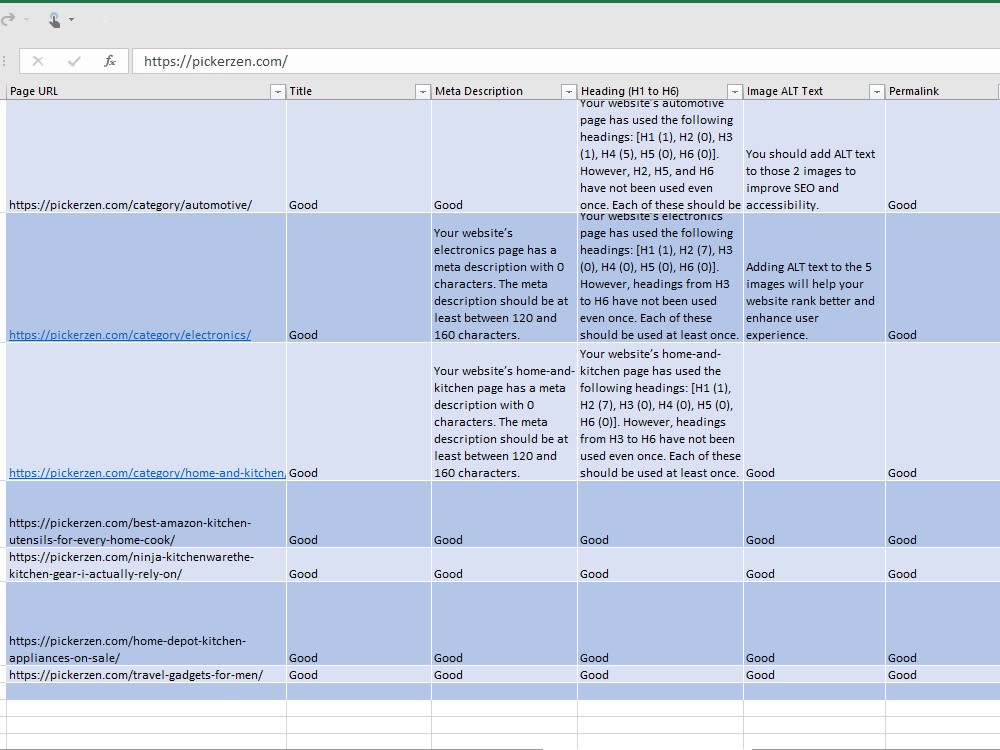Viewport: 1000px width, 750px height.
Task: Select the automotive row Title 'Good' cell
Action: [359, 156]
